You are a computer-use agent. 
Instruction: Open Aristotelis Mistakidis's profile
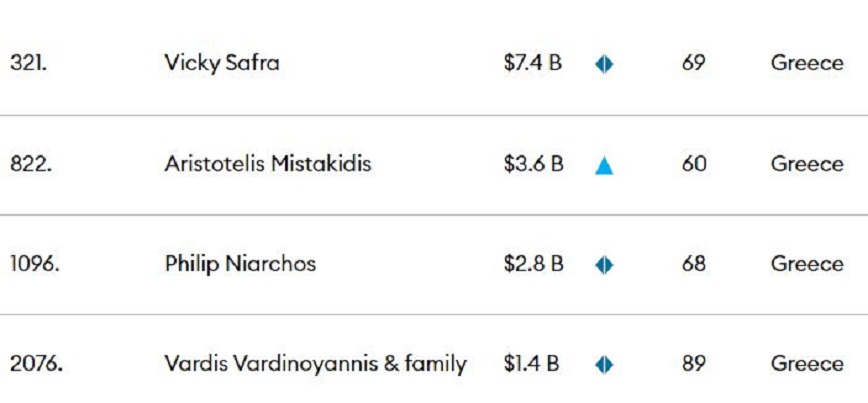[x=267, y=164]
